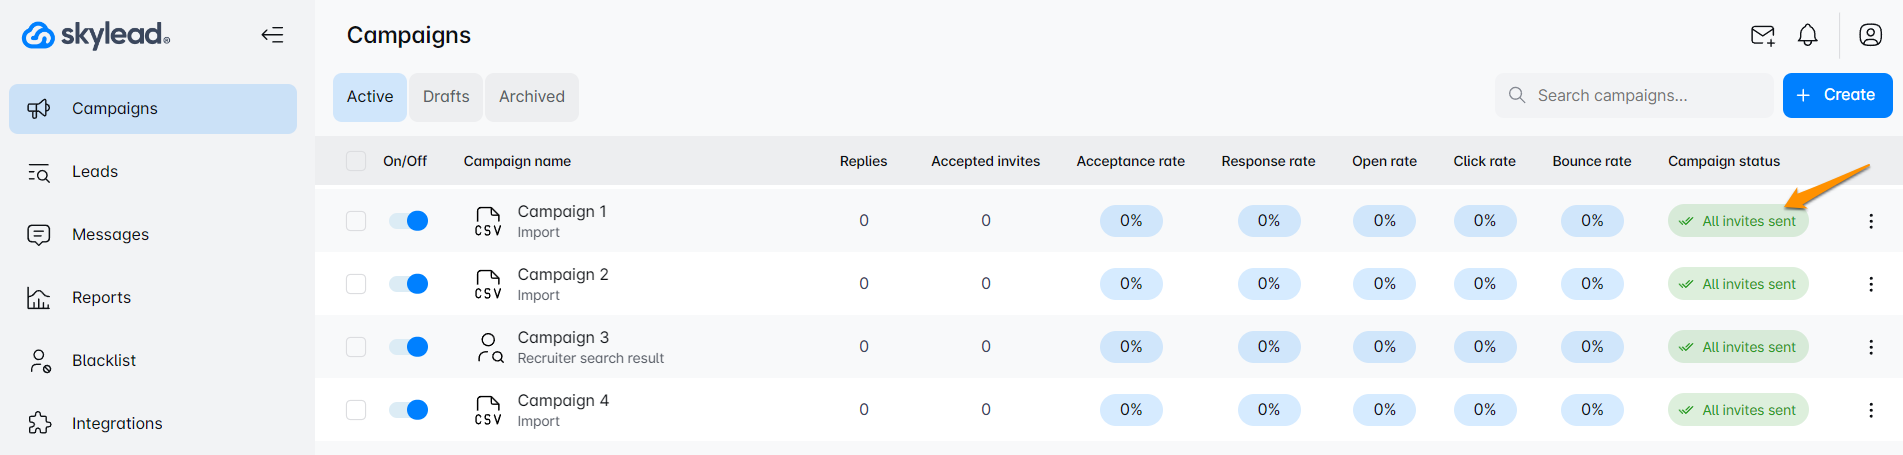Open the new message envelope icon
Viewport: 1903px width, 455px height.
tap(1762, 36)
